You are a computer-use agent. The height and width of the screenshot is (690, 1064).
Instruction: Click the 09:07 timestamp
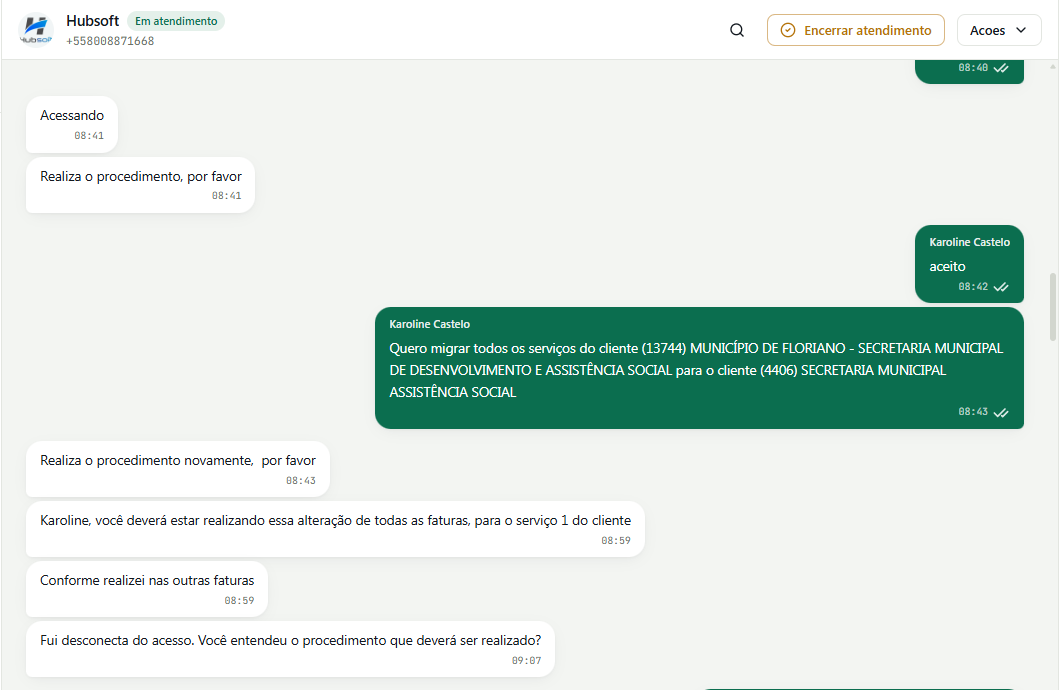(x=527, y=660)
